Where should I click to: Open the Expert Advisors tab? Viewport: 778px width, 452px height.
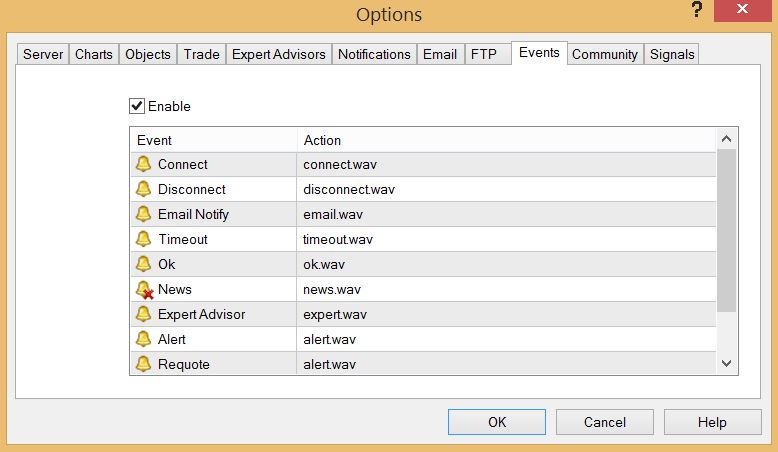tap(279, 54)
